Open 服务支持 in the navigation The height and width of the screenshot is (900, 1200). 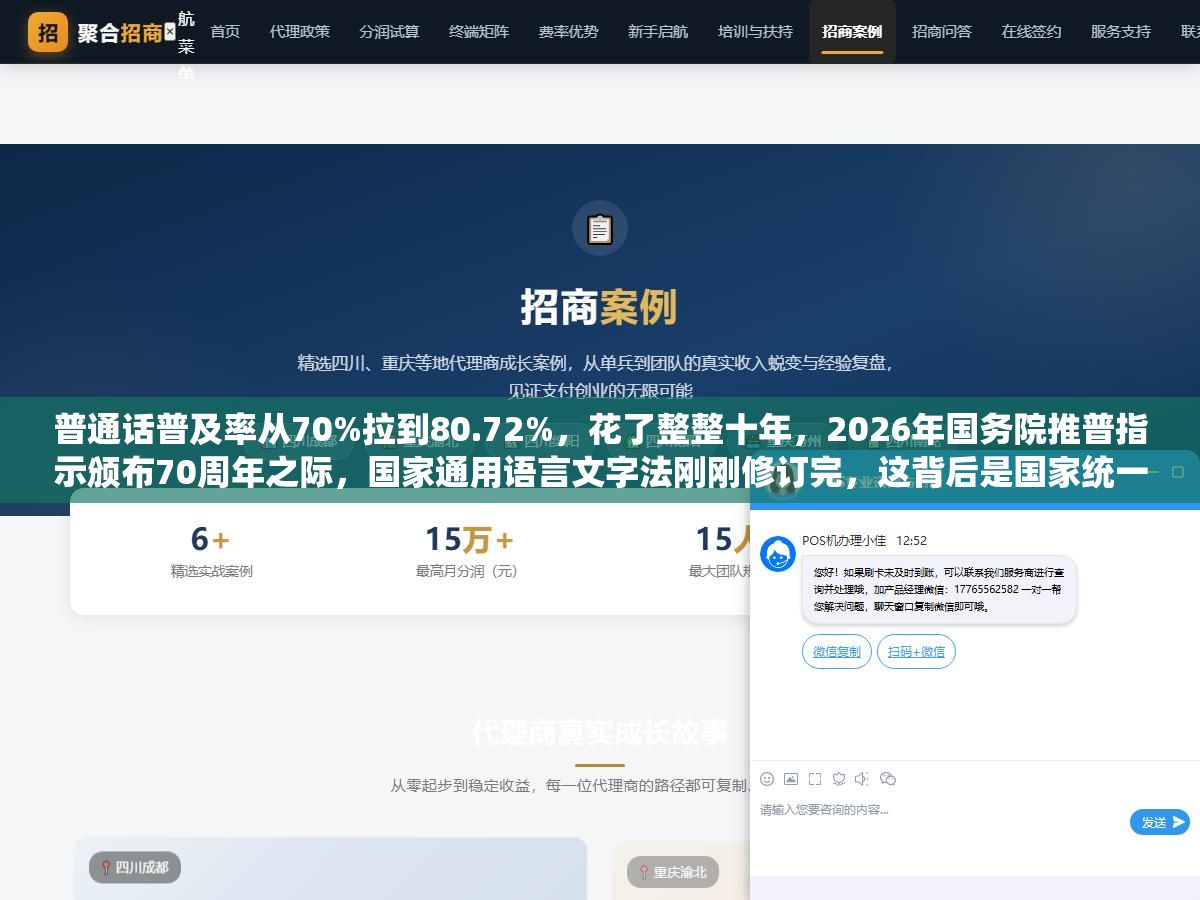click(x=1121, y=32)
